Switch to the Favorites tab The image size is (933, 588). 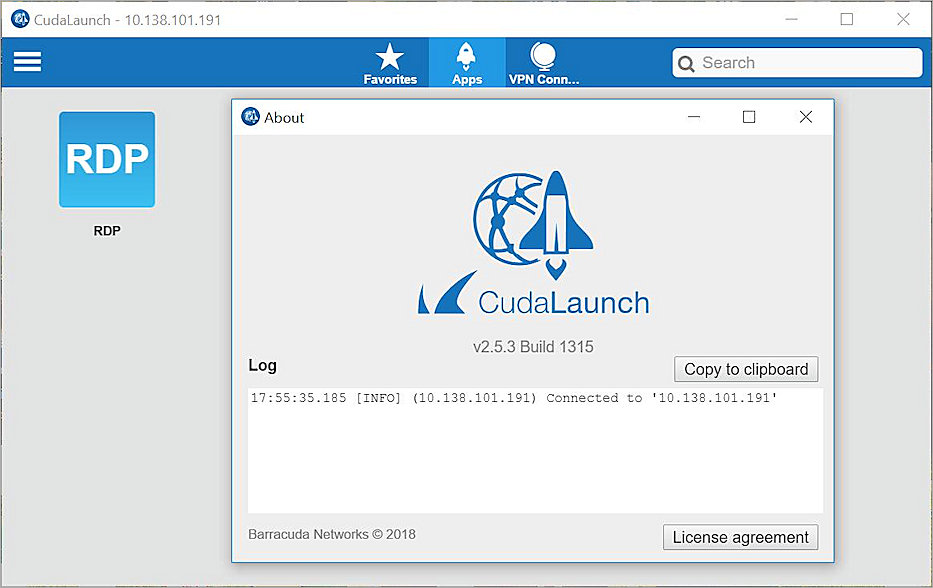390,62
